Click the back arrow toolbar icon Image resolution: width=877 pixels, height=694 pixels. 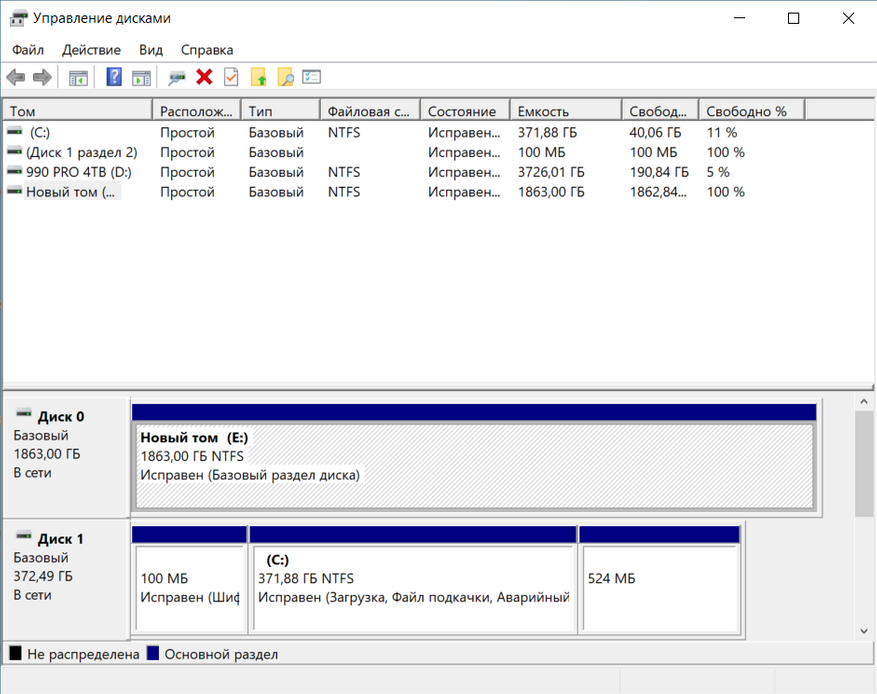(x=15, y=77)
